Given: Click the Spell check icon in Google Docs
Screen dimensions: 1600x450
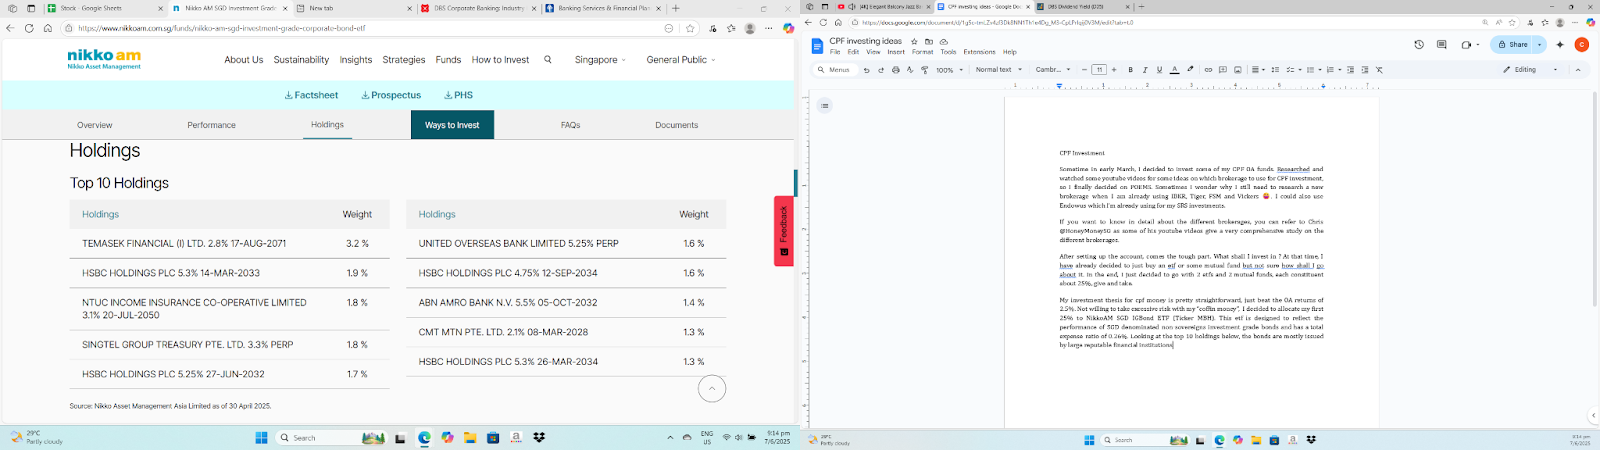Looking at the screenshot, I should (910, 70).
